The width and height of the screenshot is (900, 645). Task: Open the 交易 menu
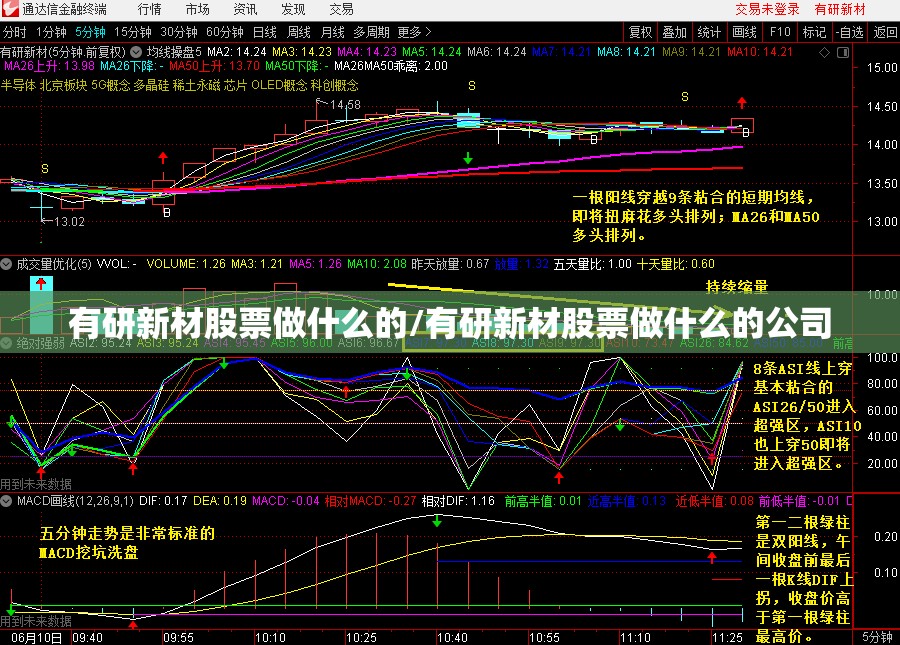[341, 9]
